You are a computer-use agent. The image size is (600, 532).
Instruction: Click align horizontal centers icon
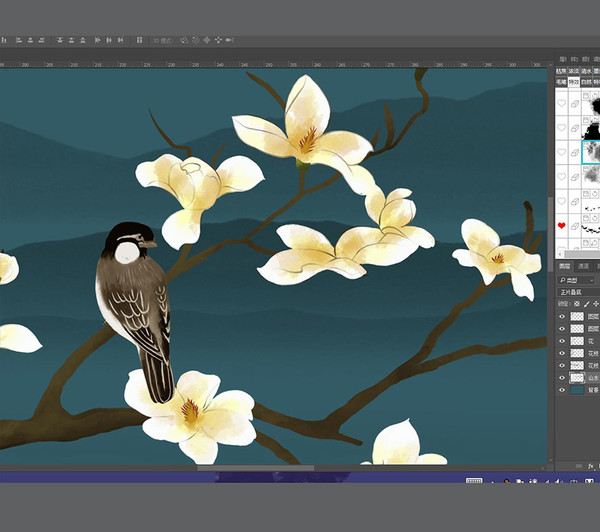click(x=30, y=40)
